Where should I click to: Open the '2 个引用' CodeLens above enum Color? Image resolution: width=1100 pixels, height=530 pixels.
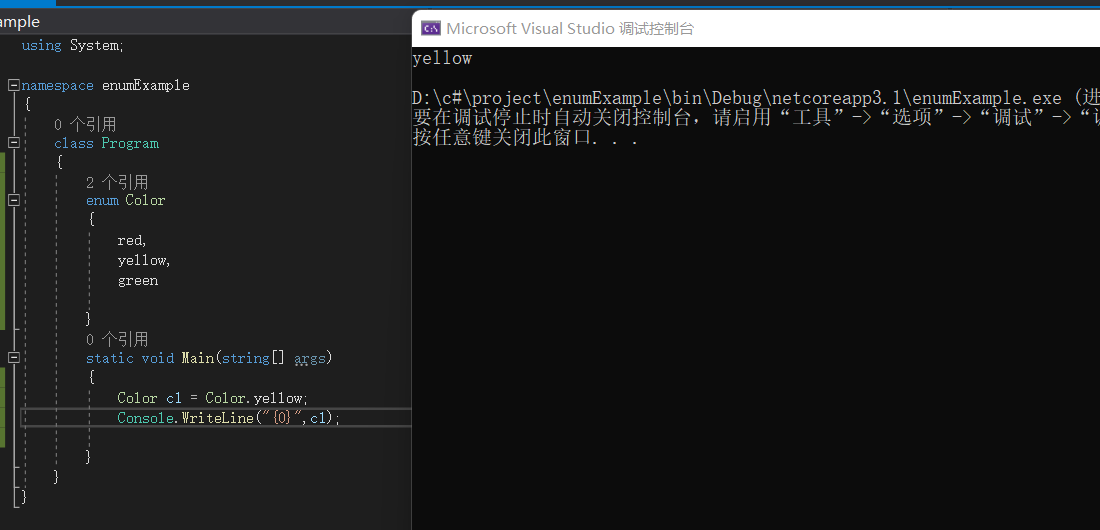pyautogui.click(x=117, y=183)
